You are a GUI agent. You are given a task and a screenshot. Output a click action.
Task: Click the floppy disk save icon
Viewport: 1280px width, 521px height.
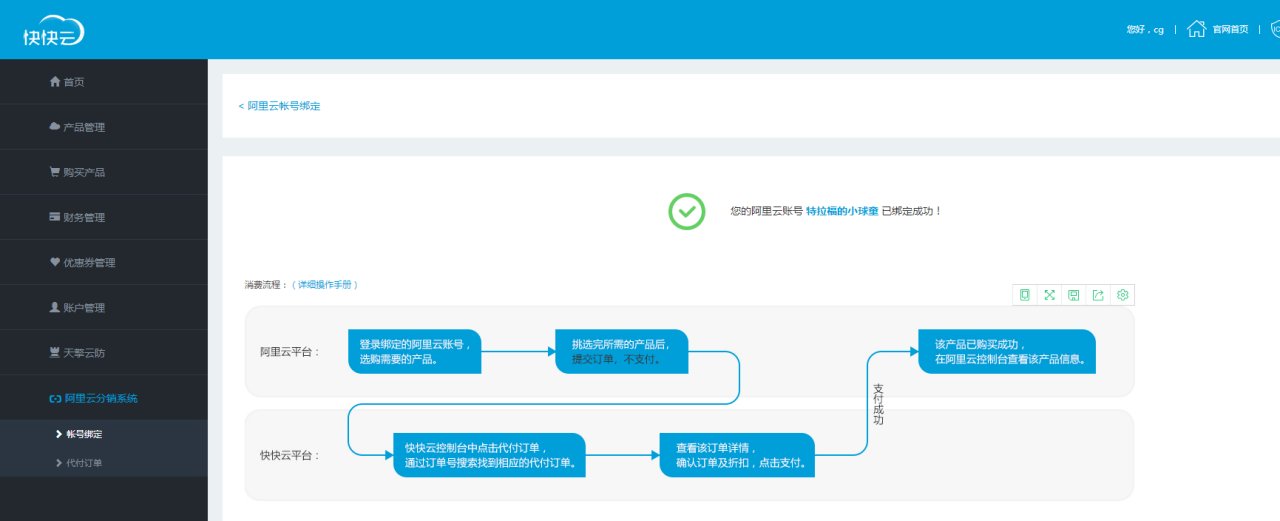click(1073, 295)
